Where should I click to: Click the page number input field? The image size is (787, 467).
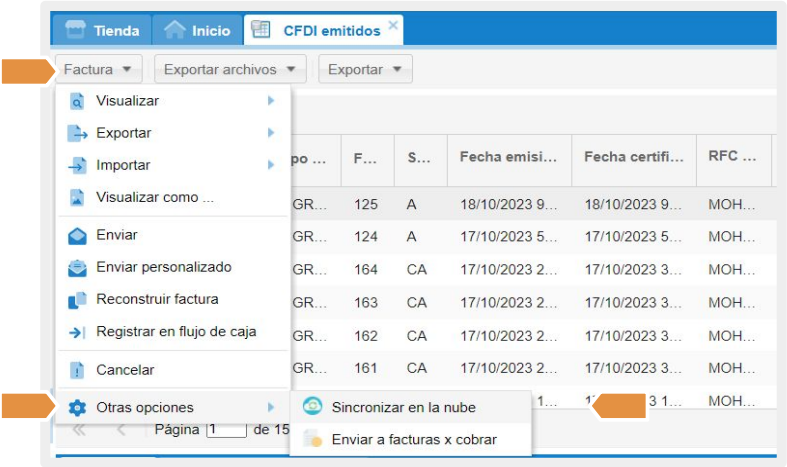[225, 430]
